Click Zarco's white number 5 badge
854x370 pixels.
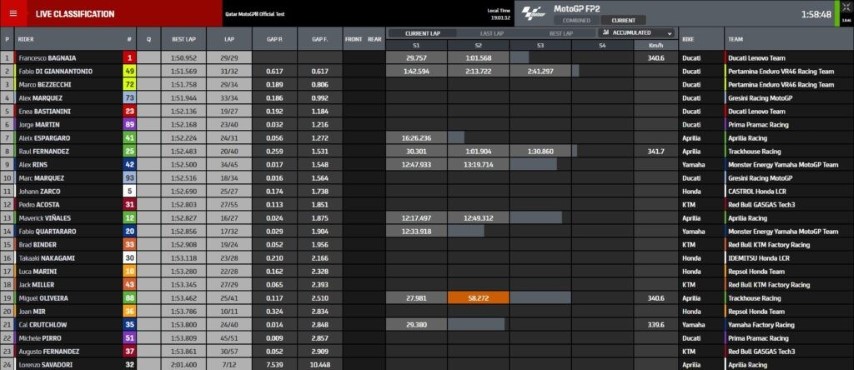pyautogui.click(x=130, y=191)
